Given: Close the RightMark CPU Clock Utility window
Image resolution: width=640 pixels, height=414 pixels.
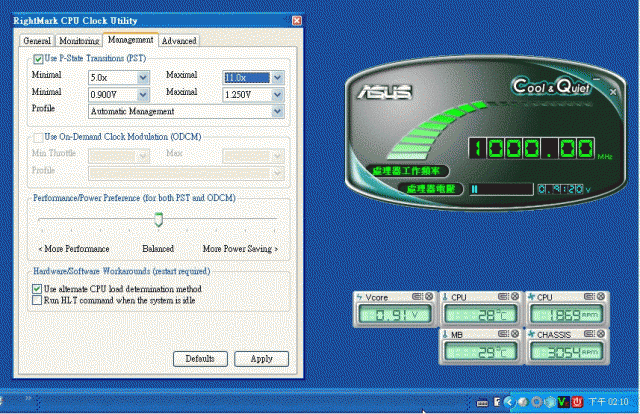Looking at the screenshot, I should point(297,20).
